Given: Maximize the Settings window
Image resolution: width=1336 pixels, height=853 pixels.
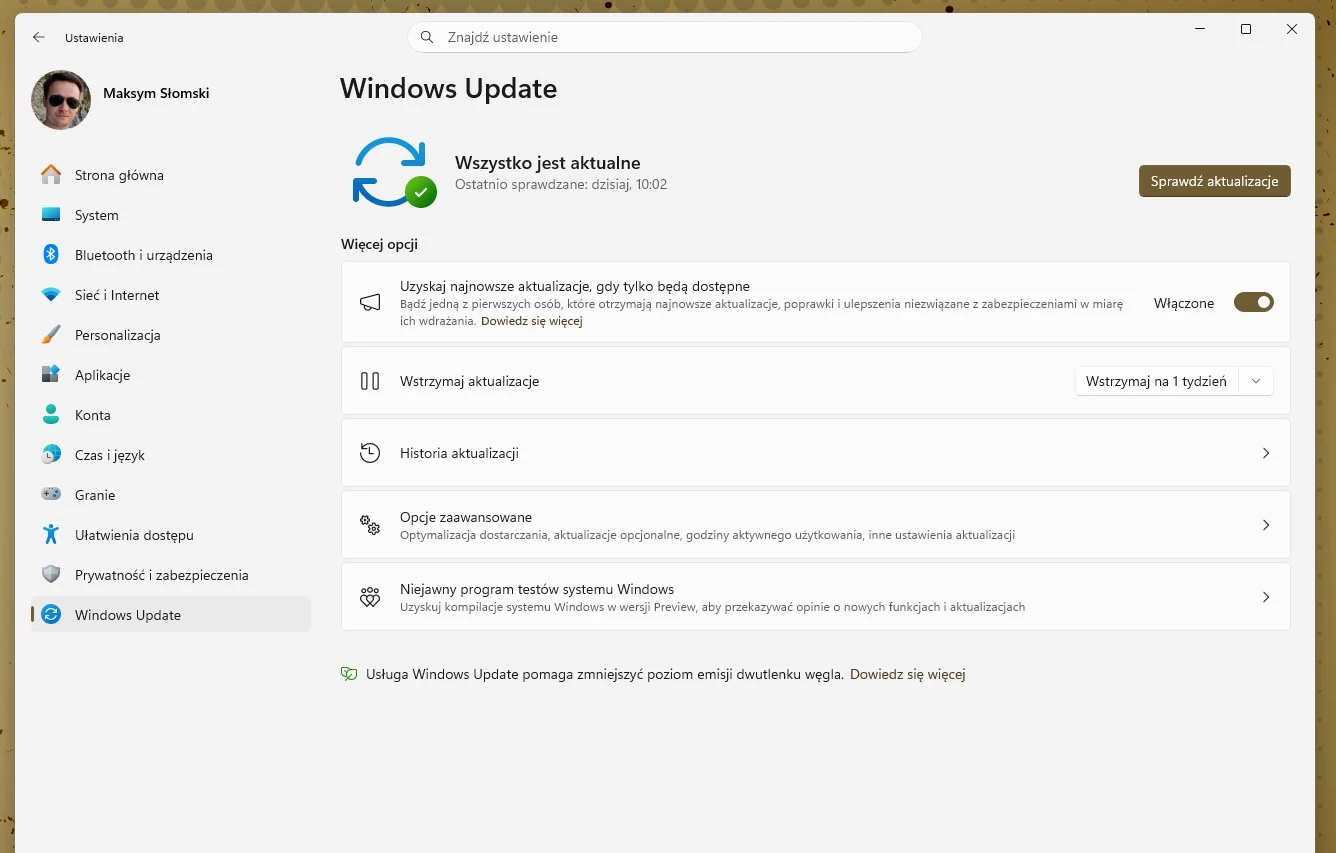Looking at the screenshot, I should click(1246, 30).
